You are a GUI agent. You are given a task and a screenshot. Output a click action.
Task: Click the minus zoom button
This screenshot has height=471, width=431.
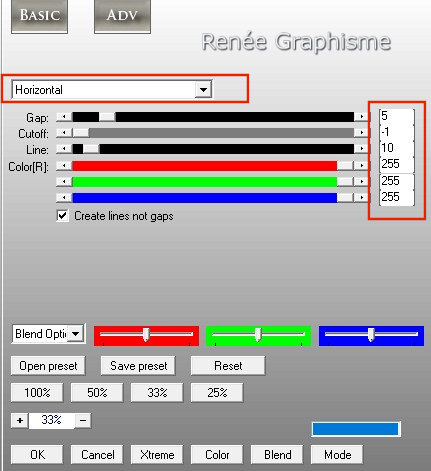point(83,421)
